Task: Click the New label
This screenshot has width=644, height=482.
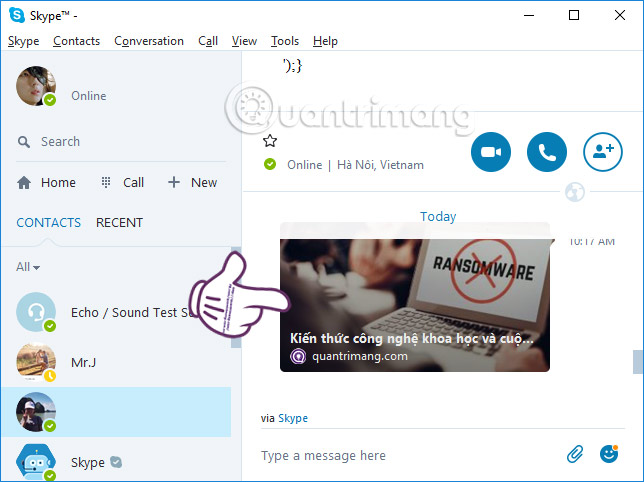Action: [204, 182]
